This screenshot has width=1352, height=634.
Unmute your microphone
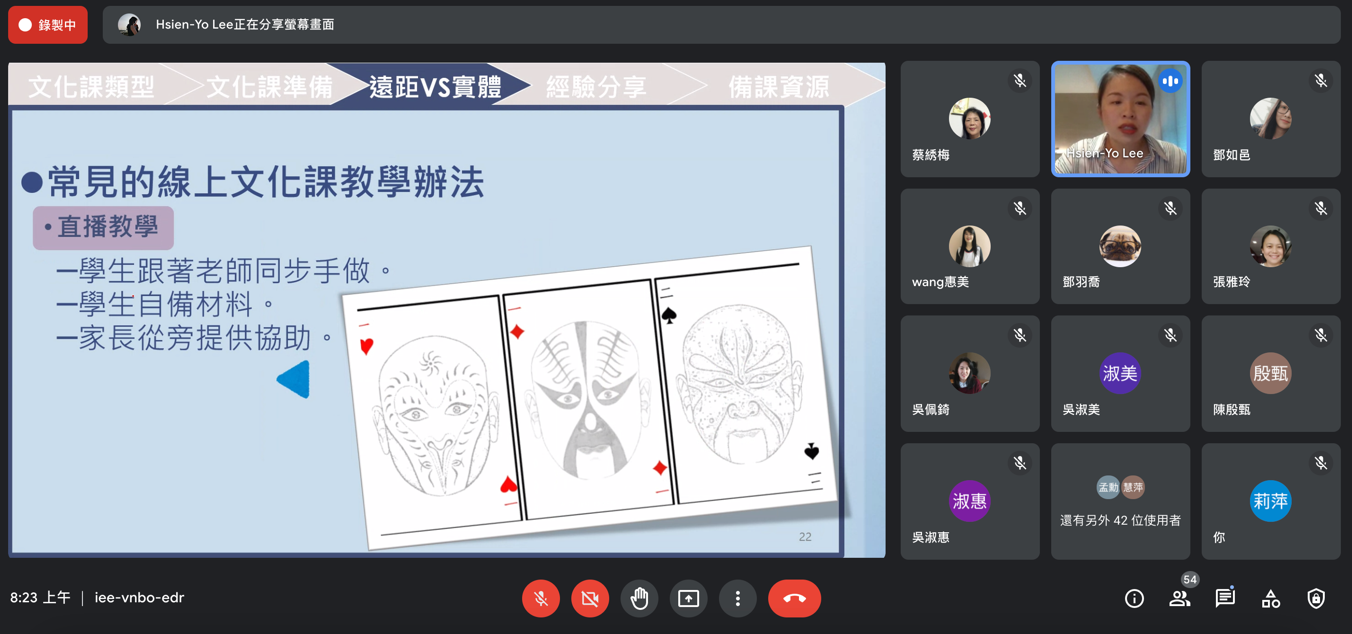click(x=541, y=598)
